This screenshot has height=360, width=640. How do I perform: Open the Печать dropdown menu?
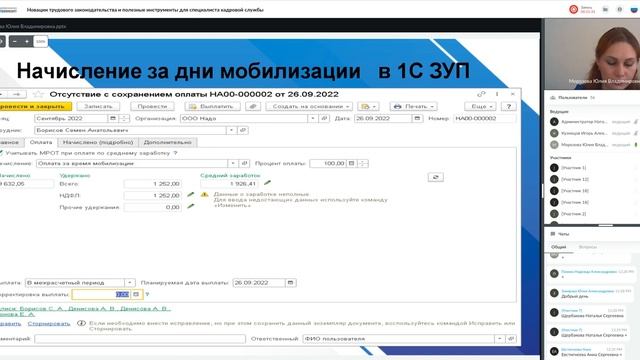point(413,107)
